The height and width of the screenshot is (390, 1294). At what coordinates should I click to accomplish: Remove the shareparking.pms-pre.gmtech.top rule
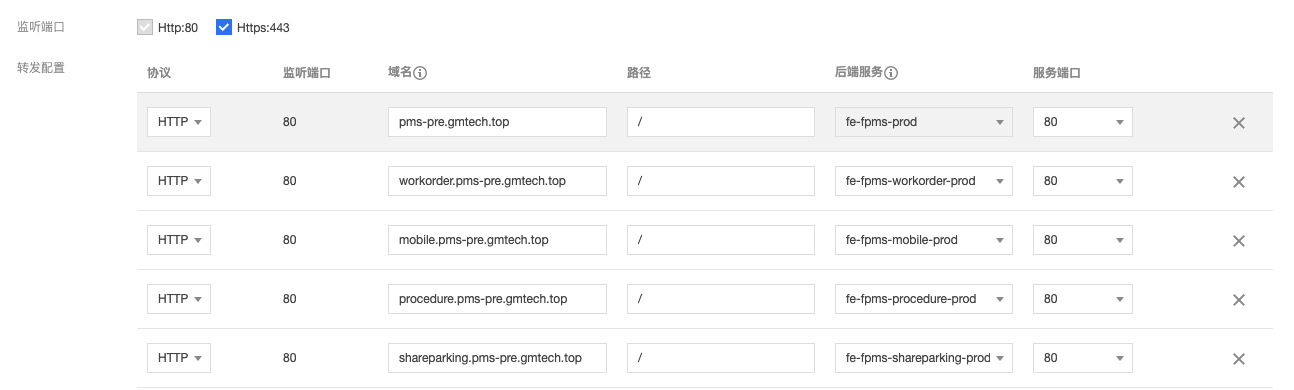click(x=1238, y=359)
